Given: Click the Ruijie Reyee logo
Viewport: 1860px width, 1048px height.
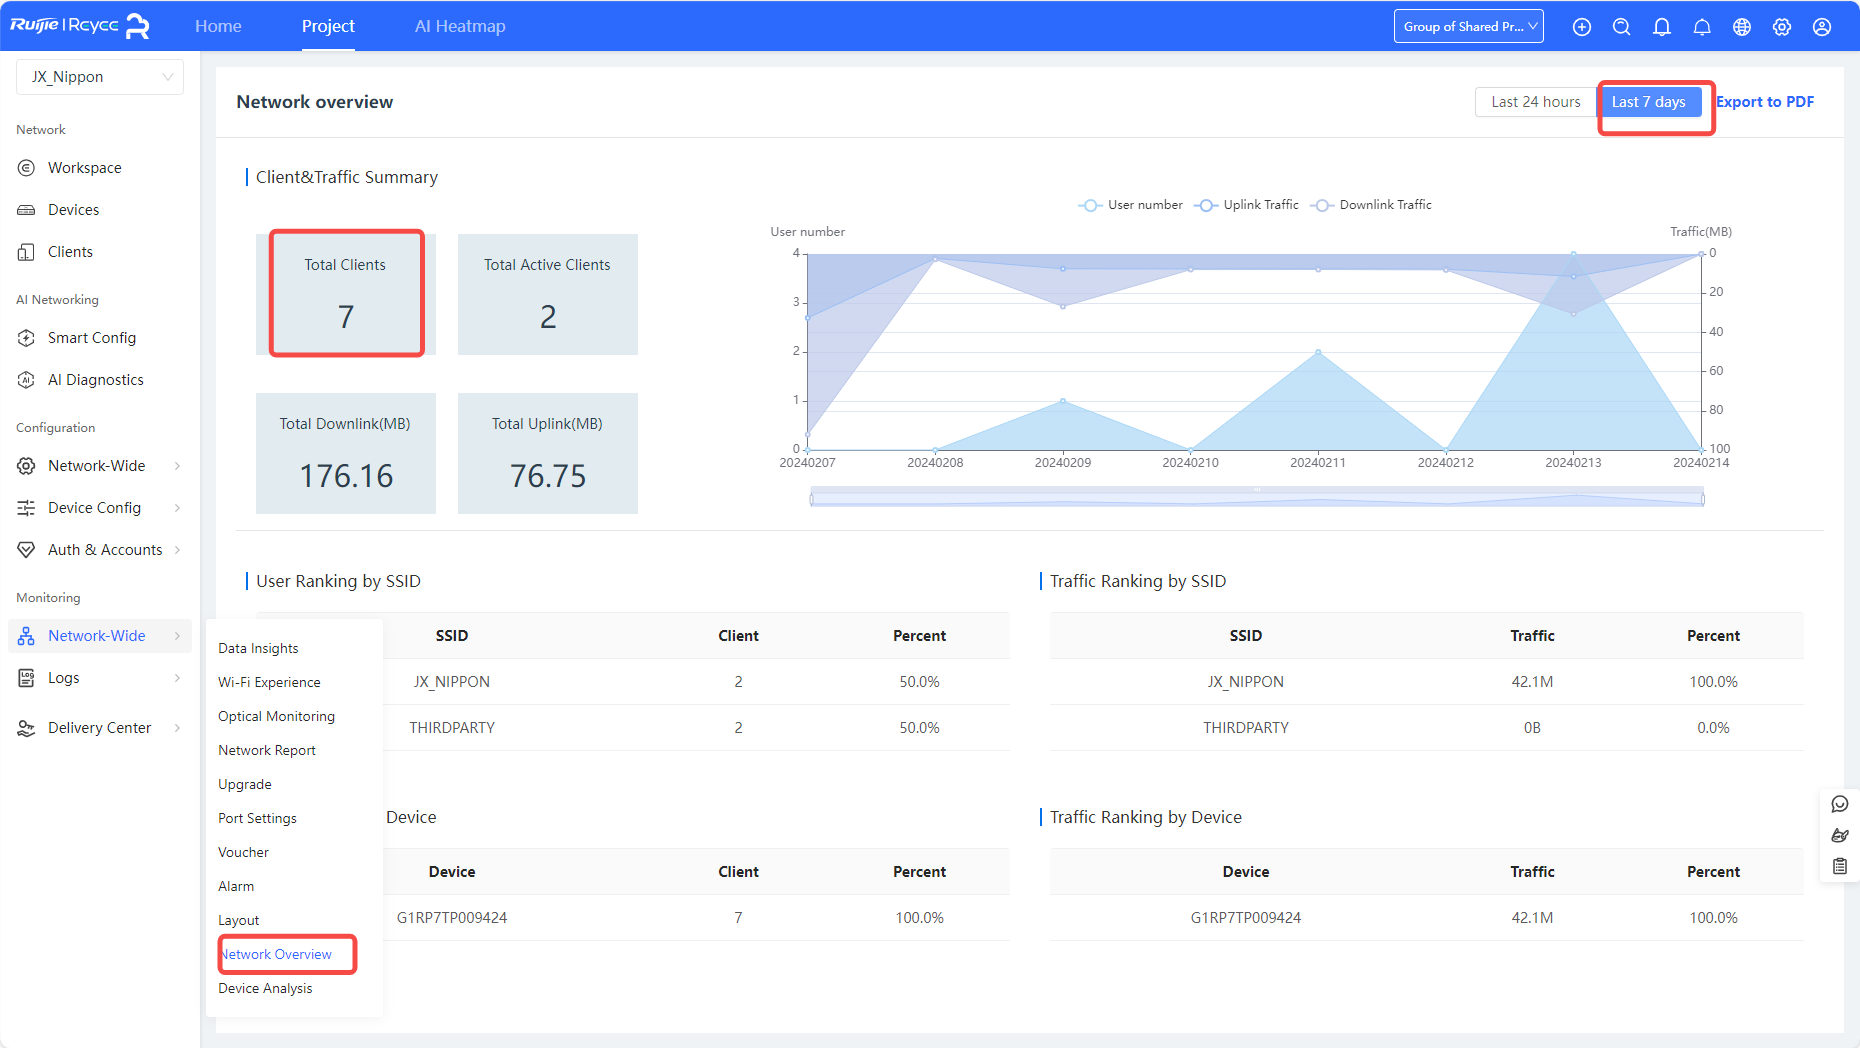Looking at the screenshot, I should 80,26.
